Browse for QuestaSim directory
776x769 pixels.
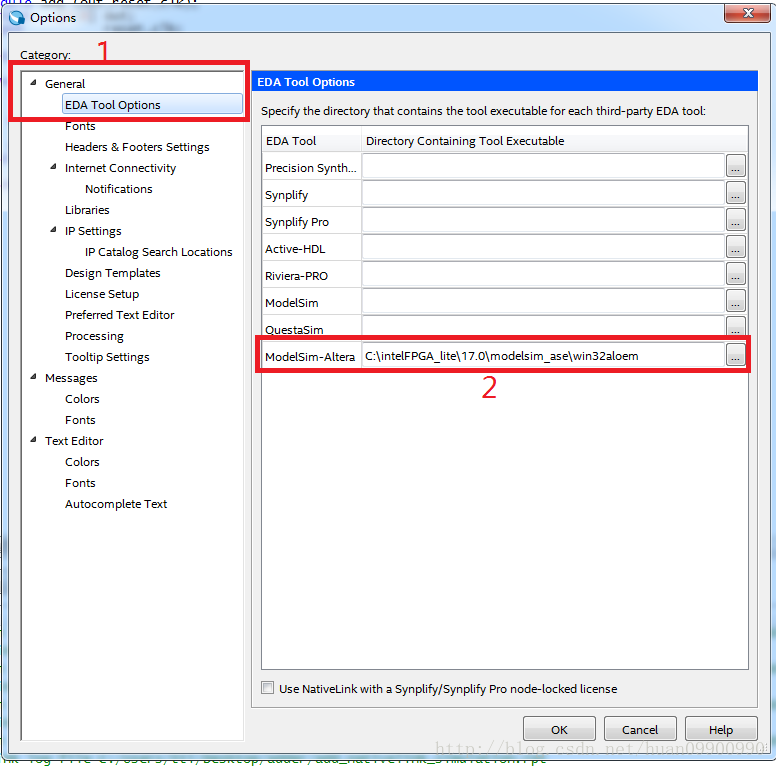click(x=735, y=327)
